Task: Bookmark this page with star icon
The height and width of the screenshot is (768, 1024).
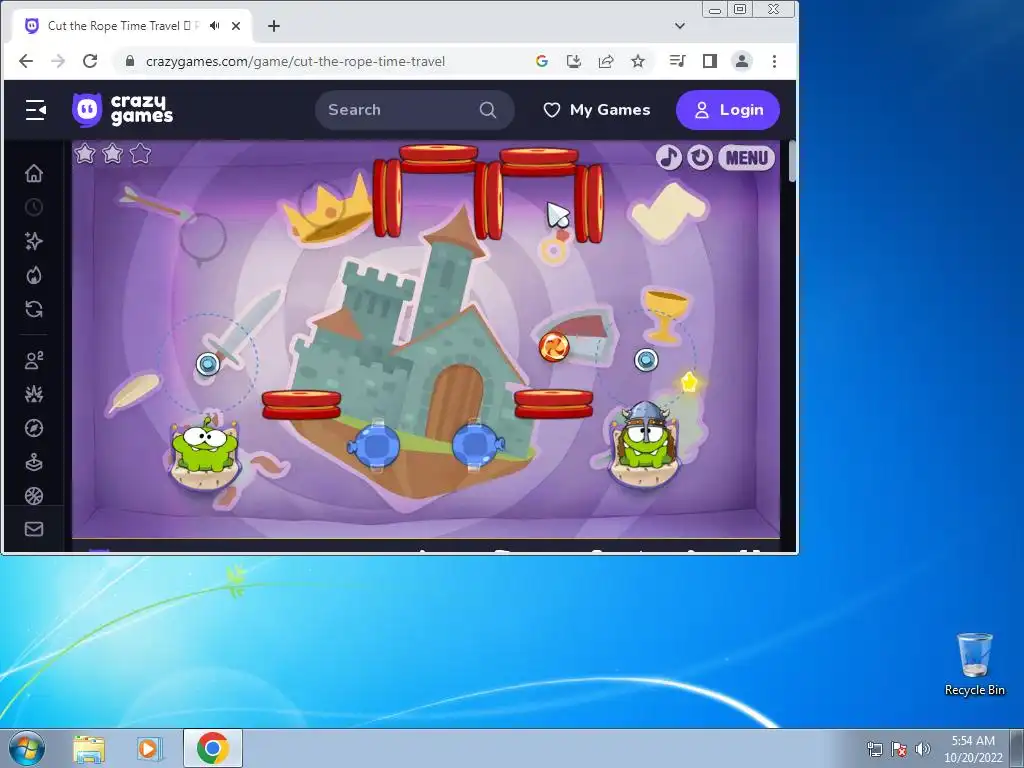Action: click(x=638, y=61)
